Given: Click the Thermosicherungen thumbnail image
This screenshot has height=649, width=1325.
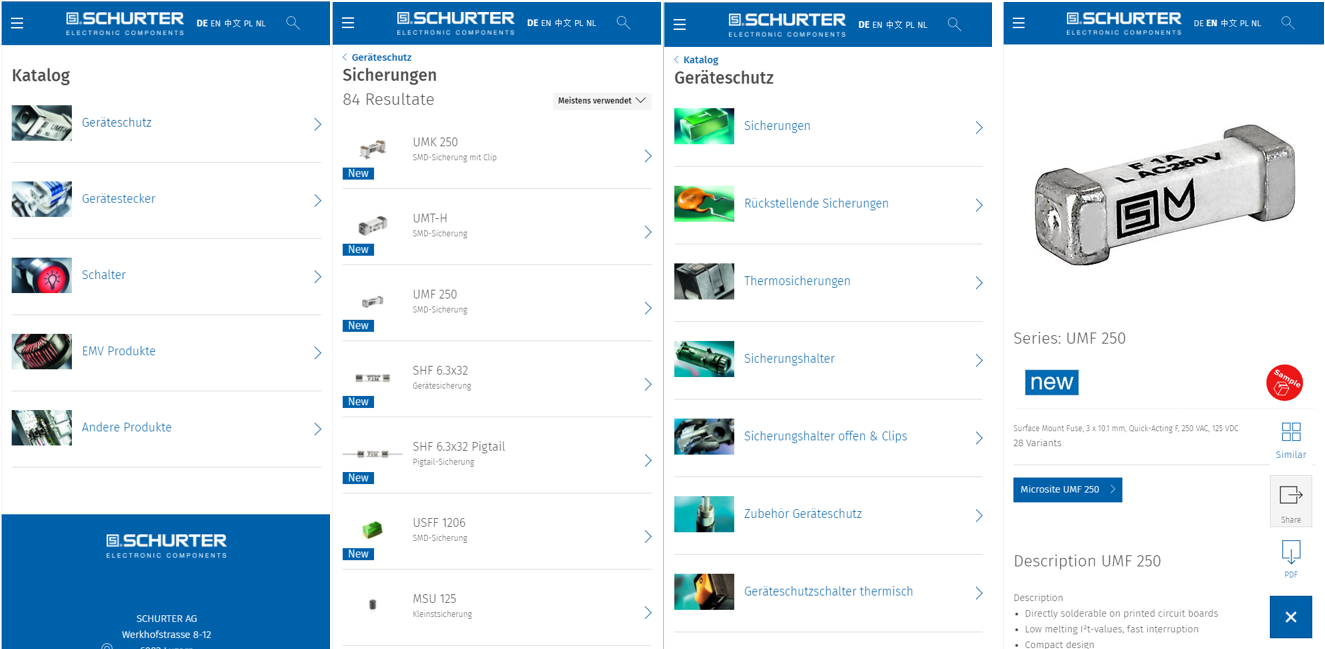Looking at the screenshot, I should [704, 281].
